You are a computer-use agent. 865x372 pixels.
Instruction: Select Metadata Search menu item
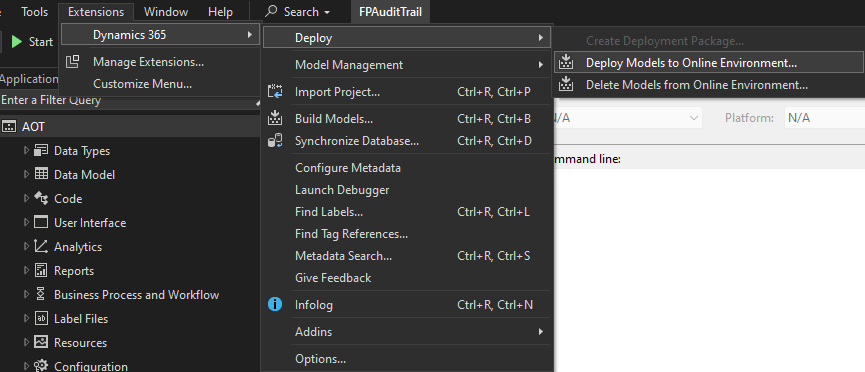pyautogui.click(x=407, y=256)
